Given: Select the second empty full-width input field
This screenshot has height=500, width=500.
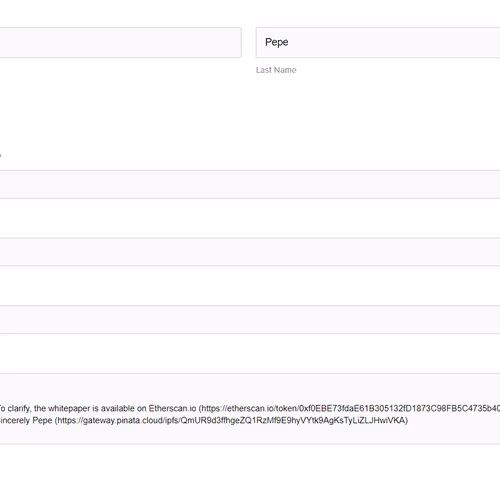Looking at the screenshot, I should tap(250, 252).
